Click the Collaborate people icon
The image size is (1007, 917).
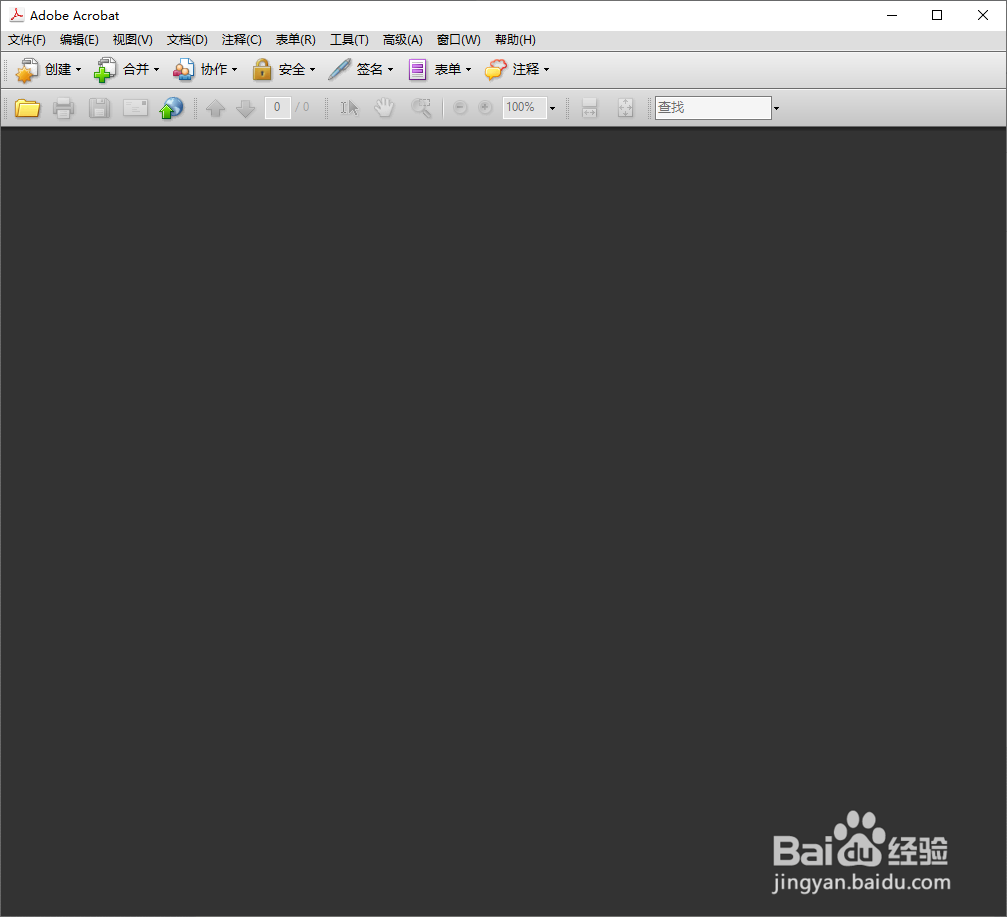click(x=183, y=69)
